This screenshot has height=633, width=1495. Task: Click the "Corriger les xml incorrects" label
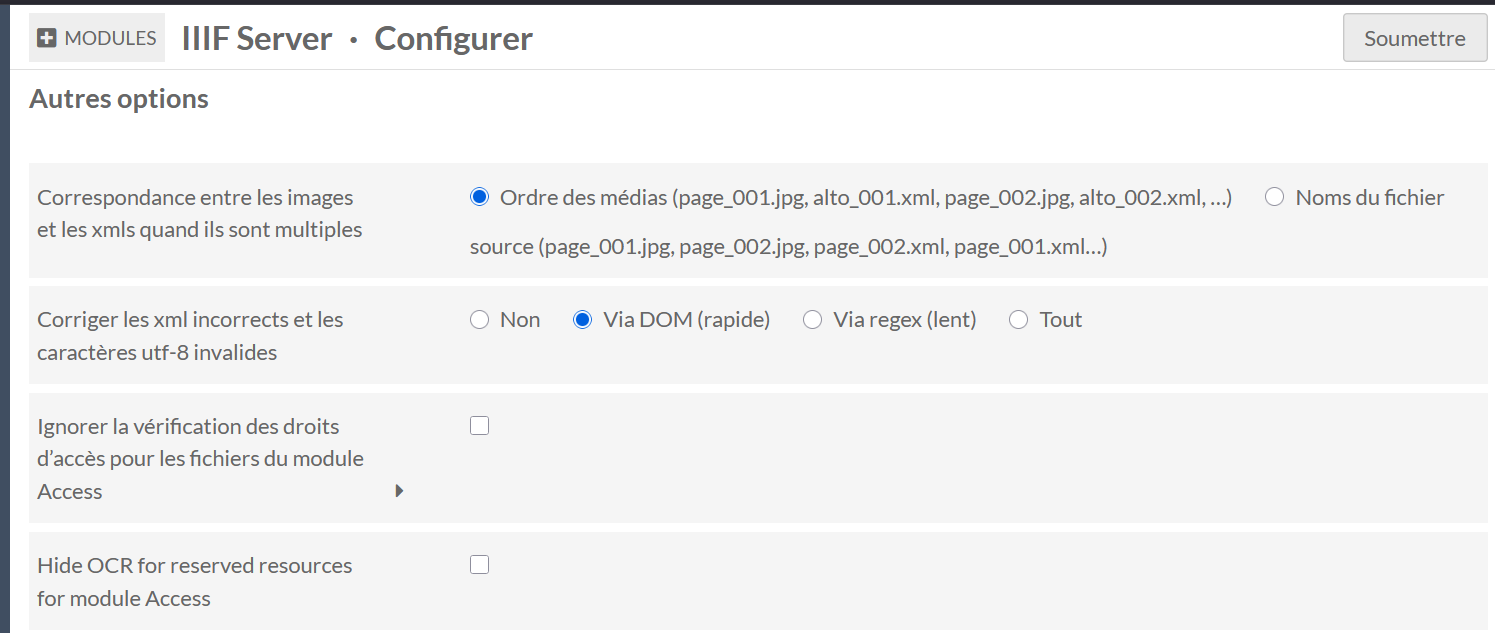click(x=190, y=335)
